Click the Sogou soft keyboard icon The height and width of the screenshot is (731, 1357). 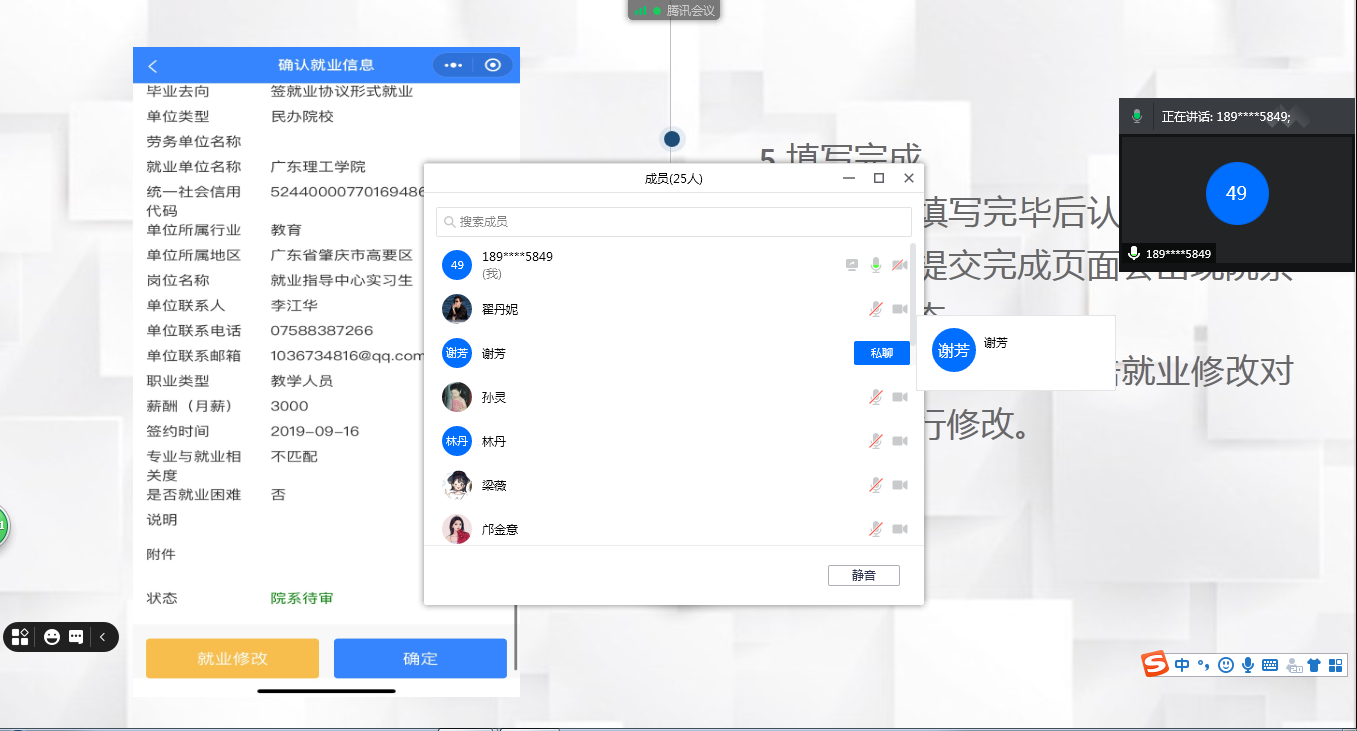coord(1270,664)
